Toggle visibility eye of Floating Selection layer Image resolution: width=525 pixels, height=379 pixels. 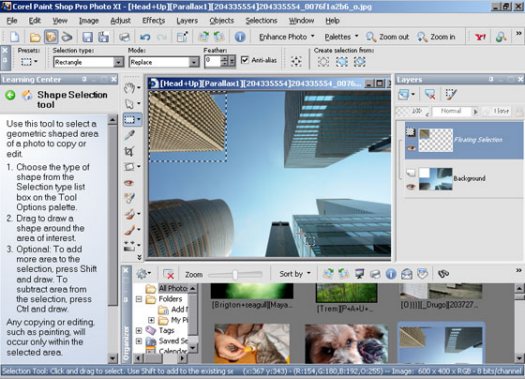[x=411, y=148]
